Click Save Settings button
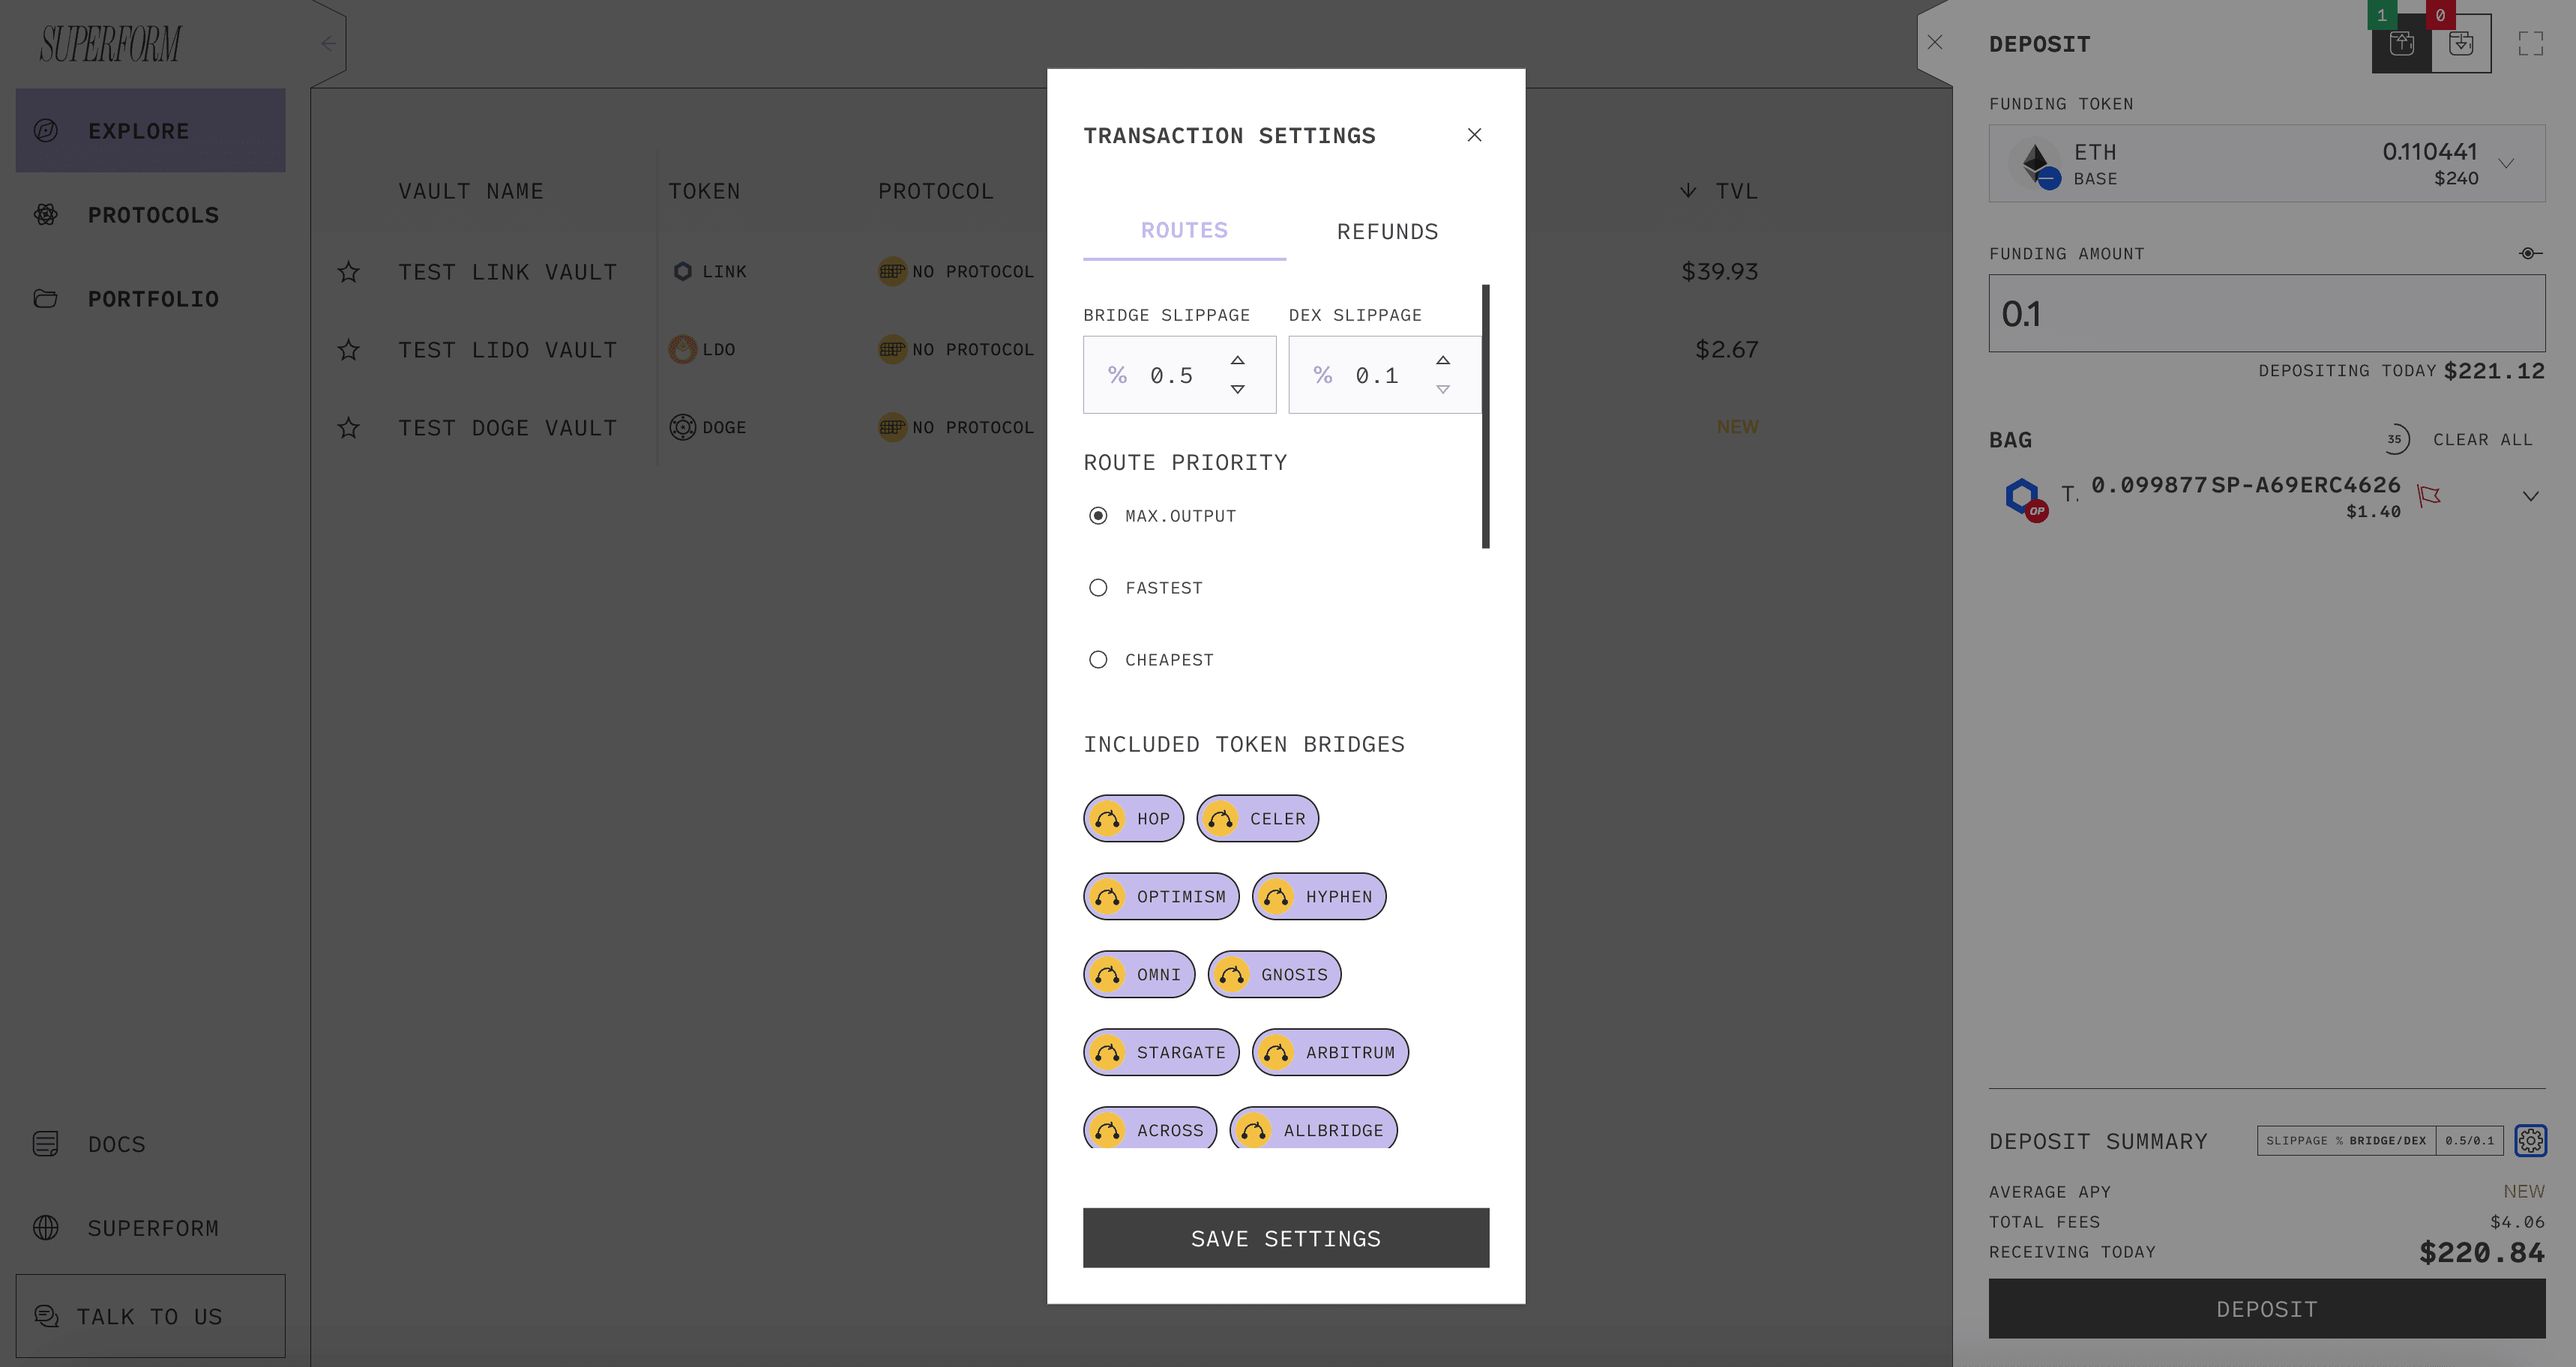The width and height of the screenshot is (2576, 1367). (x=1286, y=1238)
